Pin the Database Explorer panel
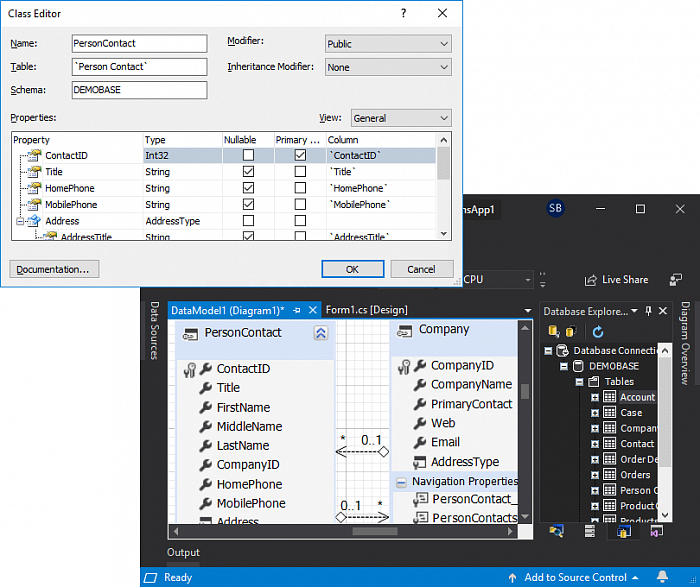This screenshot has width=700, height=587. [x=649, y=311]
